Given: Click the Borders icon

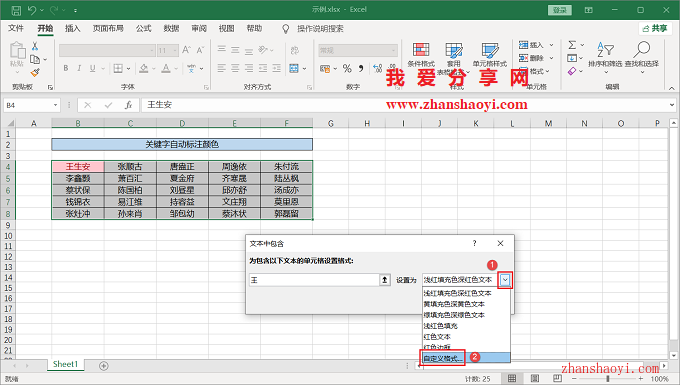Looking at the screenshot, I should [x=118, y=68].
